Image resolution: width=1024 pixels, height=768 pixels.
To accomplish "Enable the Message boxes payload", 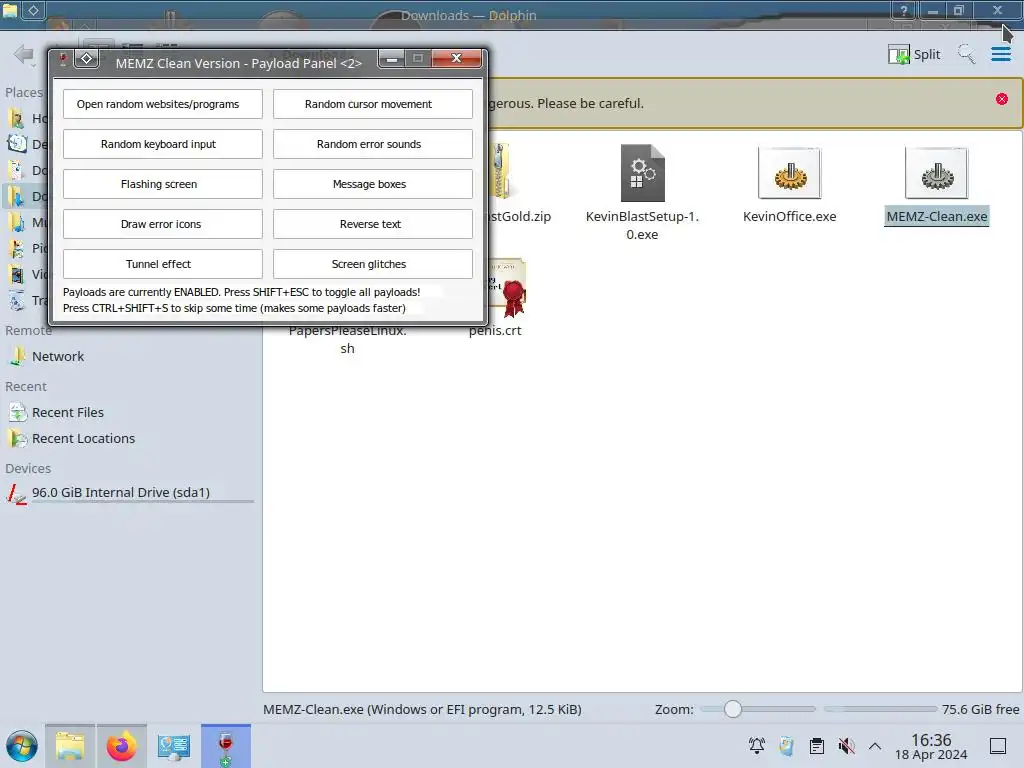I will pos(373,184).
